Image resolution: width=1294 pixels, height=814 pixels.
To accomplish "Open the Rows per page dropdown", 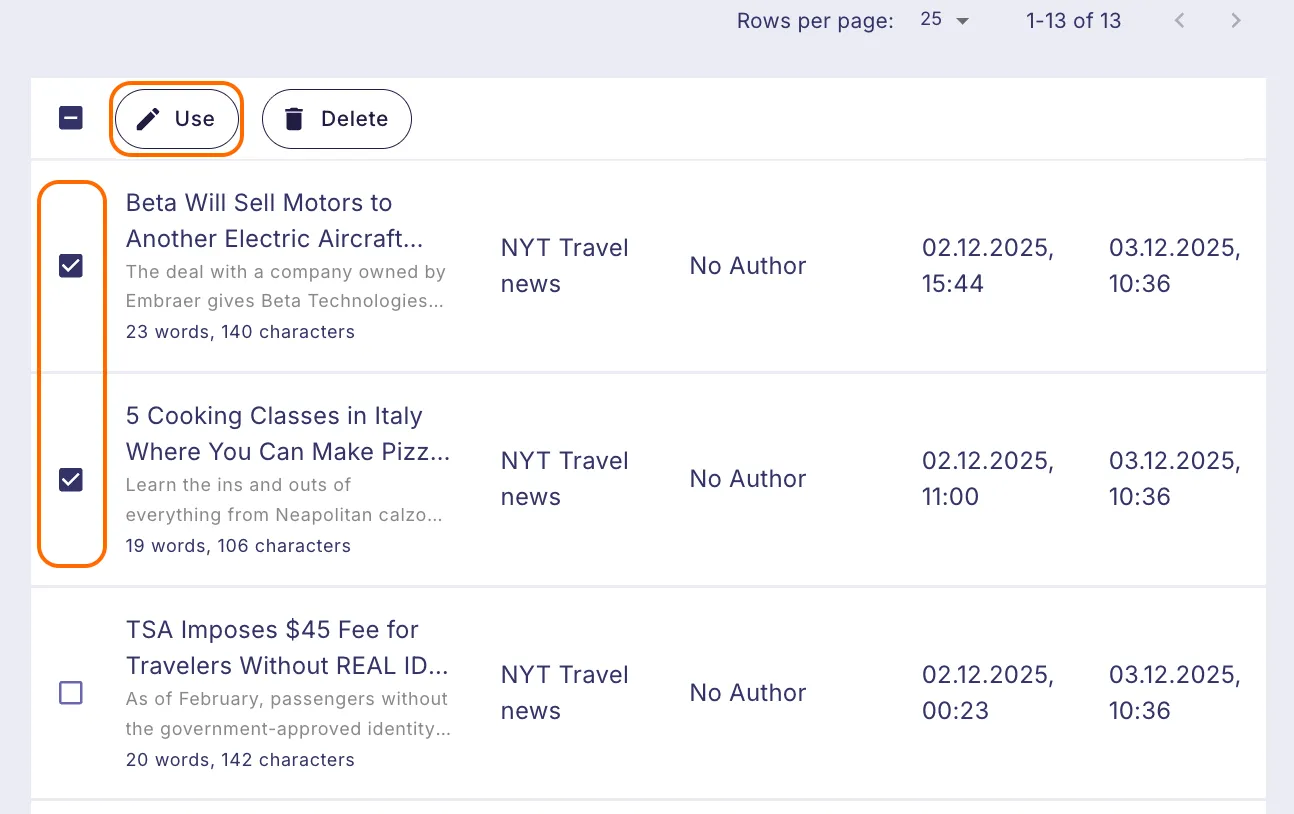I will coord(945,20).
